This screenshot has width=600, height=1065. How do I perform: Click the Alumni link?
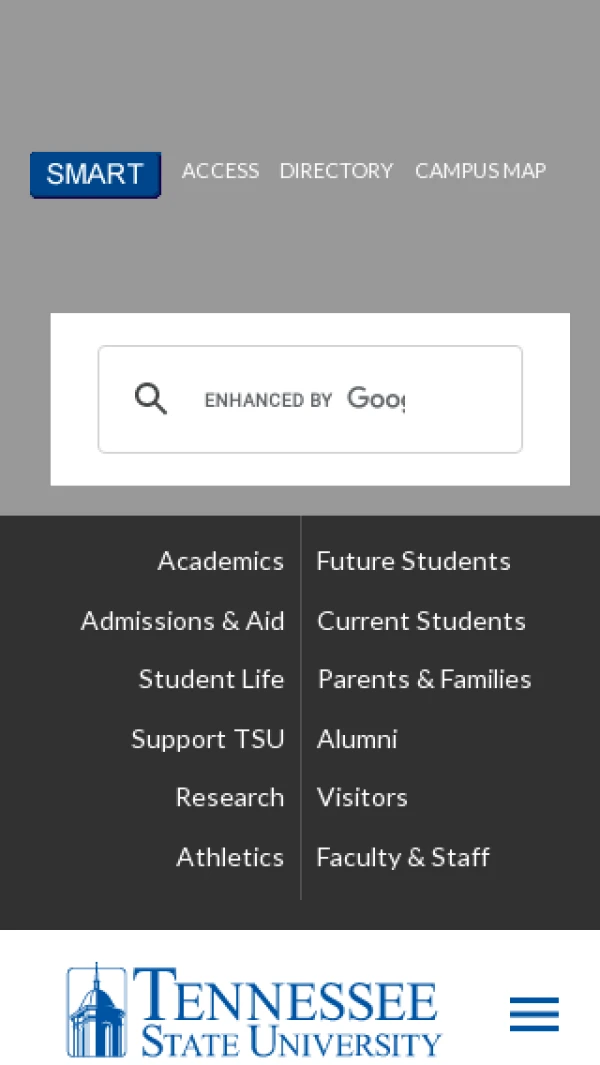pos(357,739)
